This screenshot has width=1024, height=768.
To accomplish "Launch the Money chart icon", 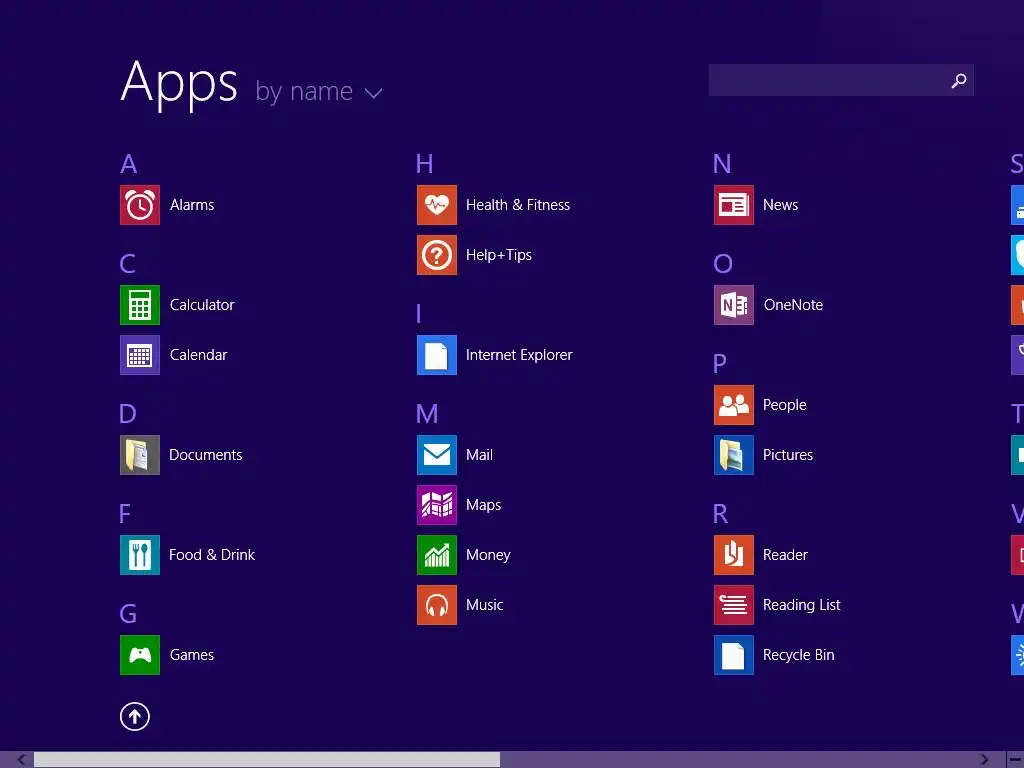I will 437,555.
